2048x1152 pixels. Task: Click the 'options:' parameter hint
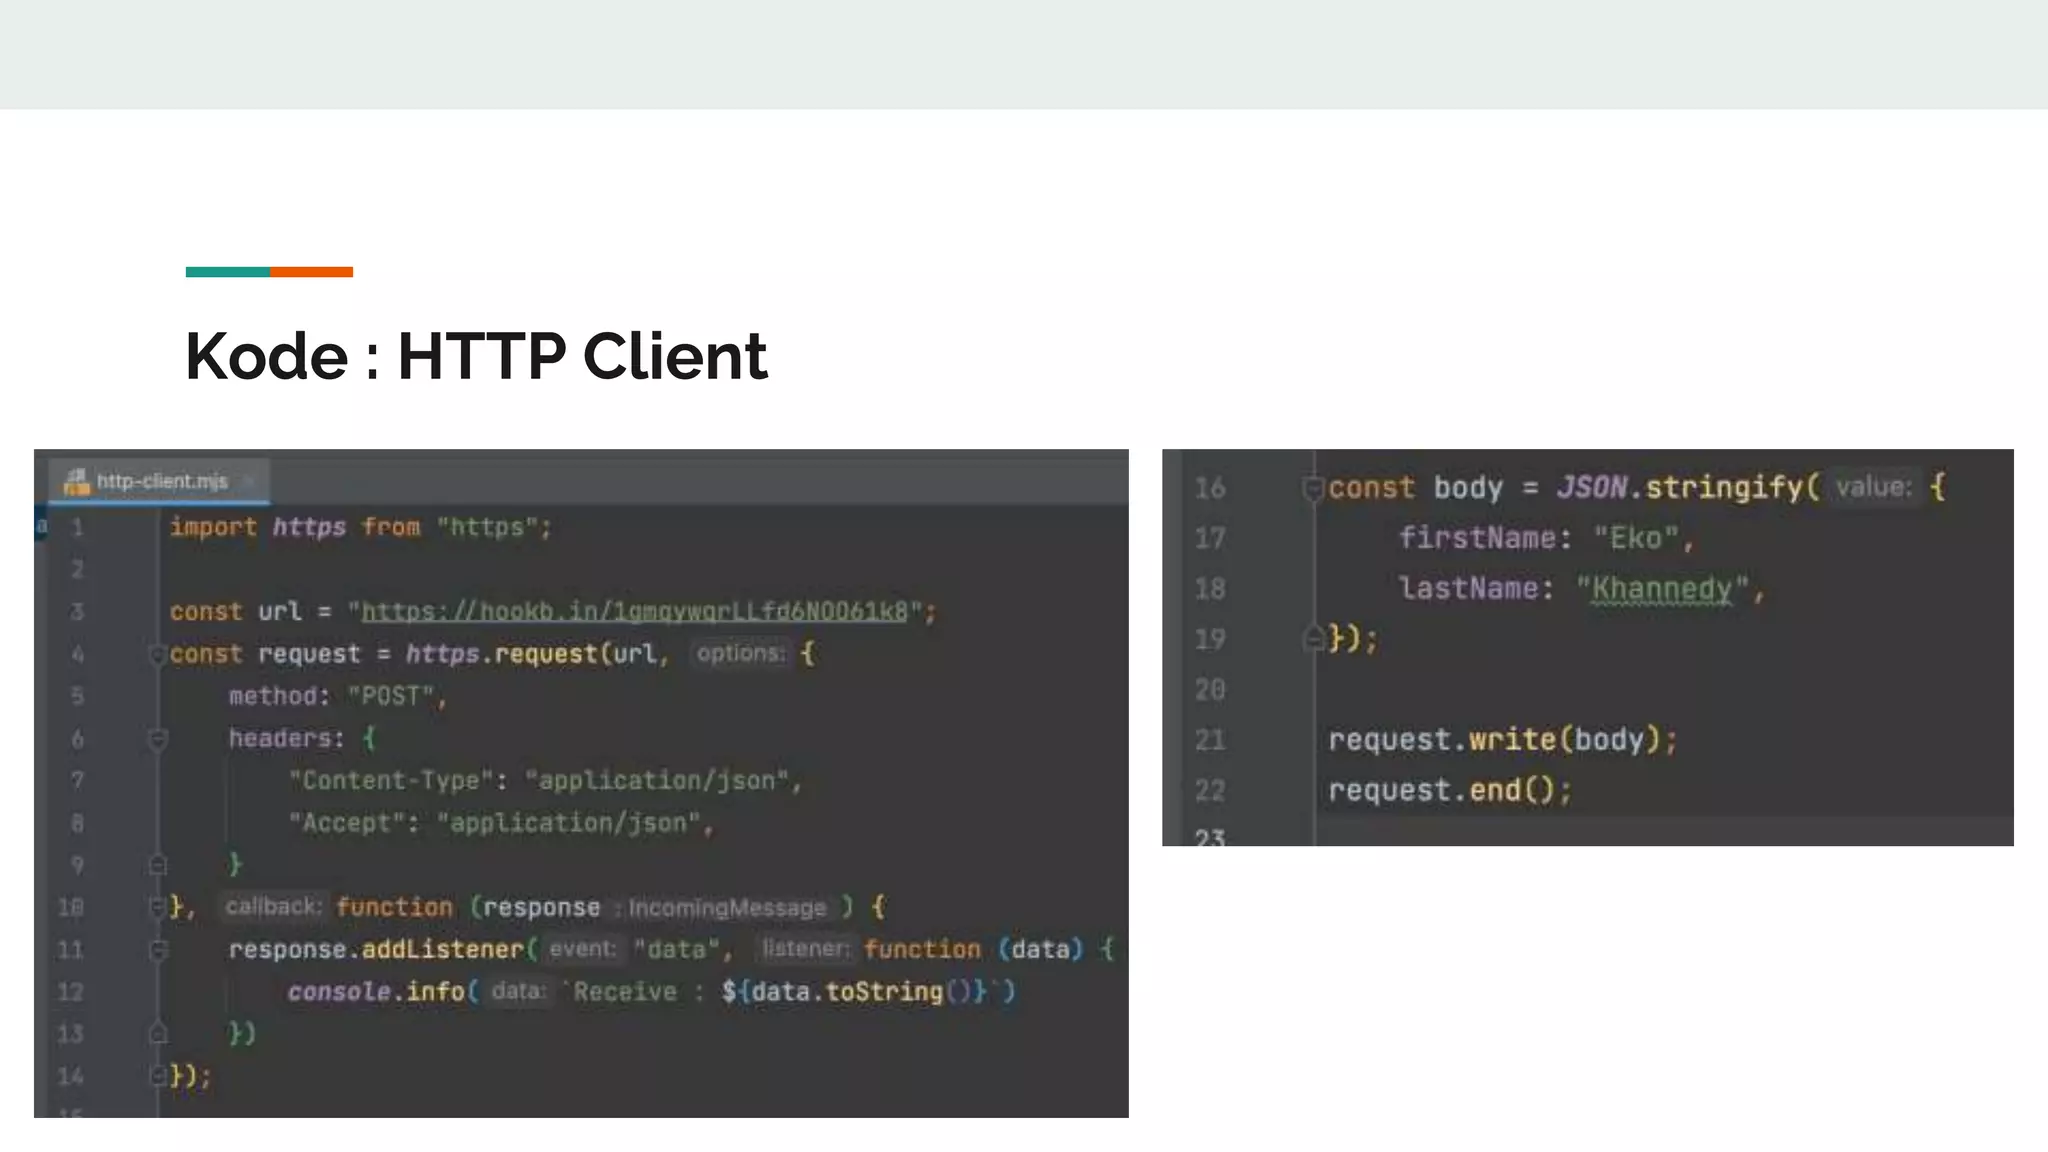click(x=740, y=654)
